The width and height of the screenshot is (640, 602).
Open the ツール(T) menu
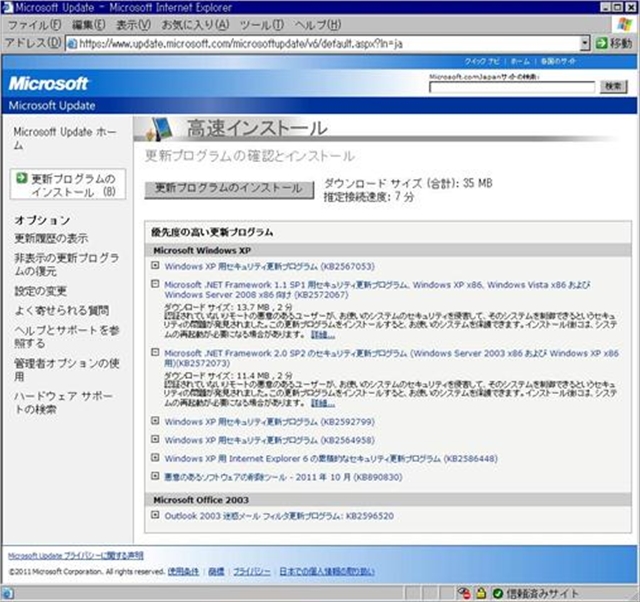point(261,25)
